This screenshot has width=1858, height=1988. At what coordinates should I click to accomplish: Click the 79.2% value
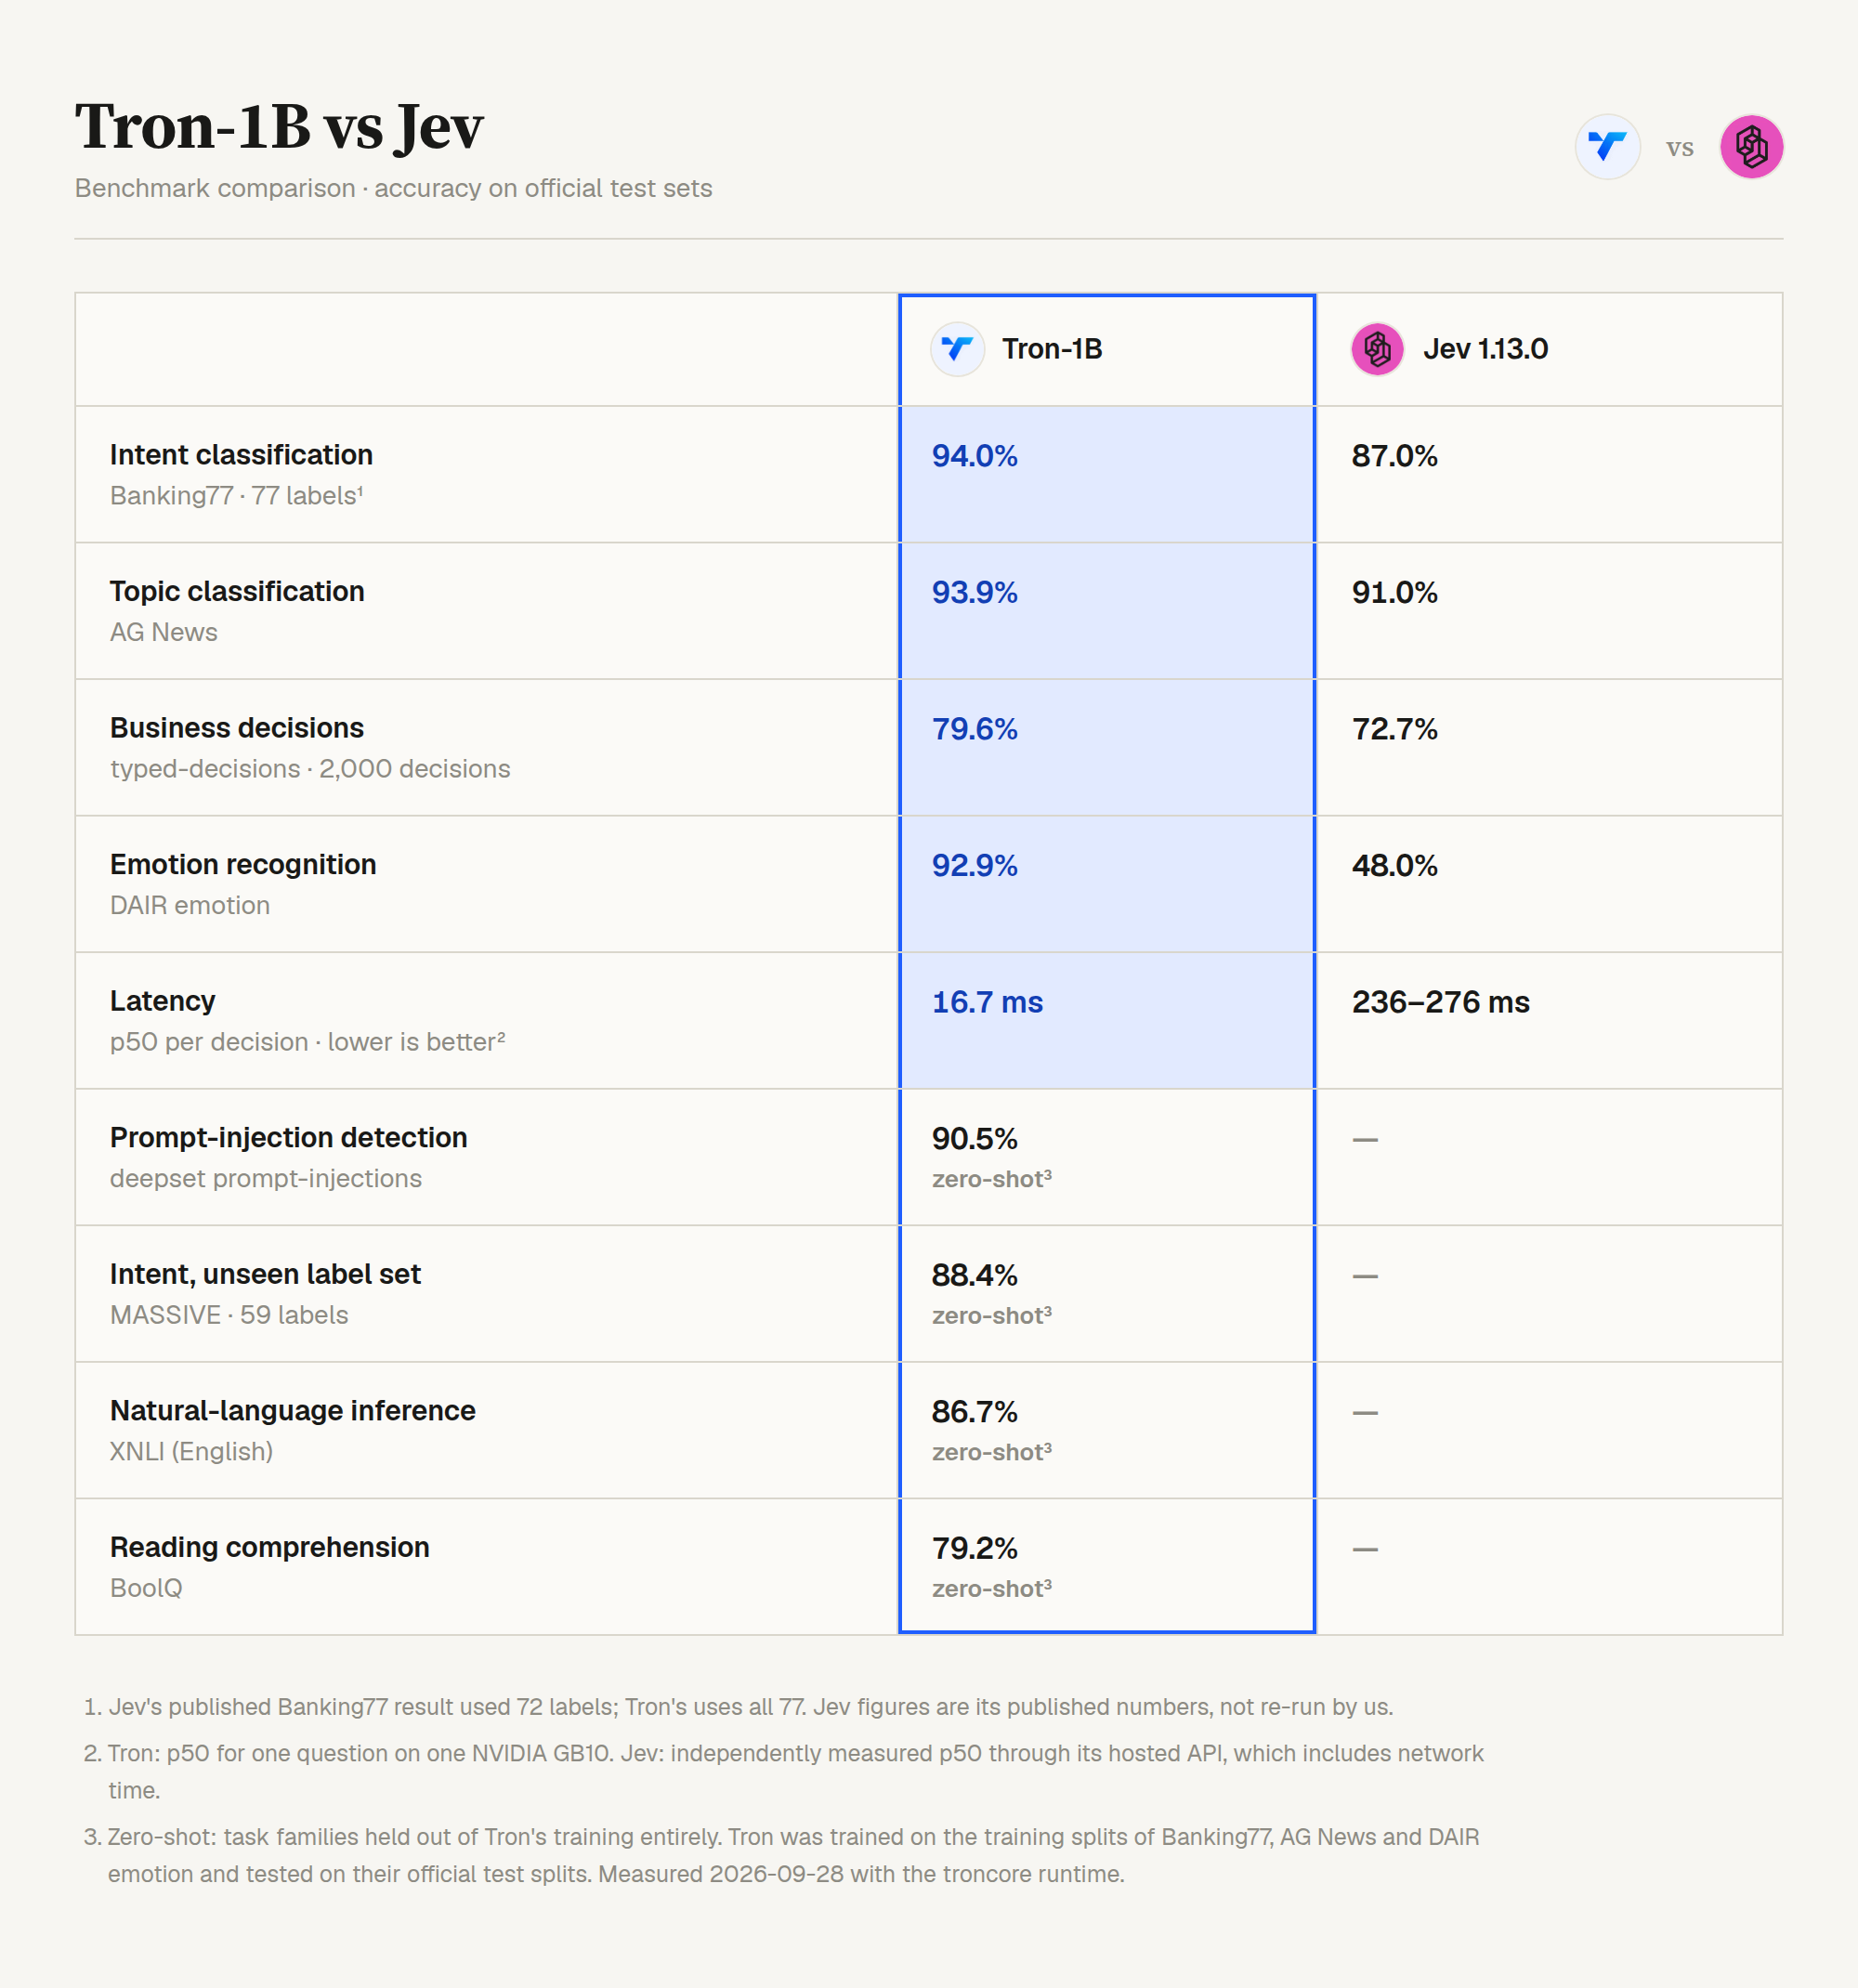[x=974, y=1549]
